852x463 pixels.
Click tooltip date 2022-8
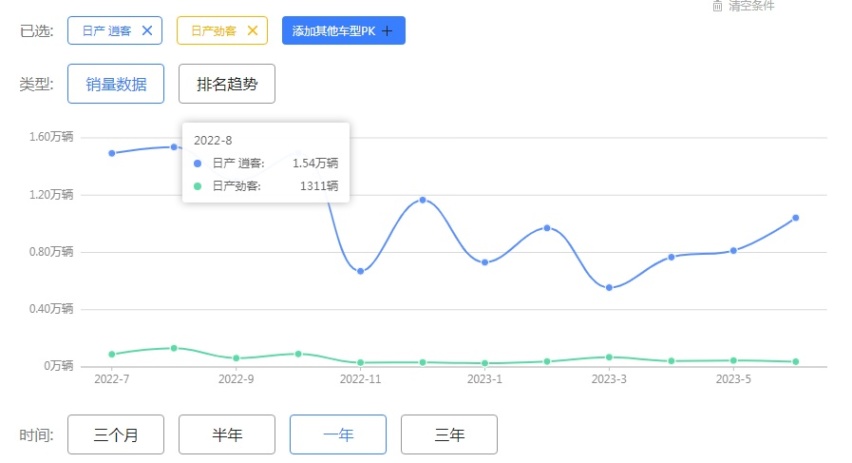coord(213,141)
